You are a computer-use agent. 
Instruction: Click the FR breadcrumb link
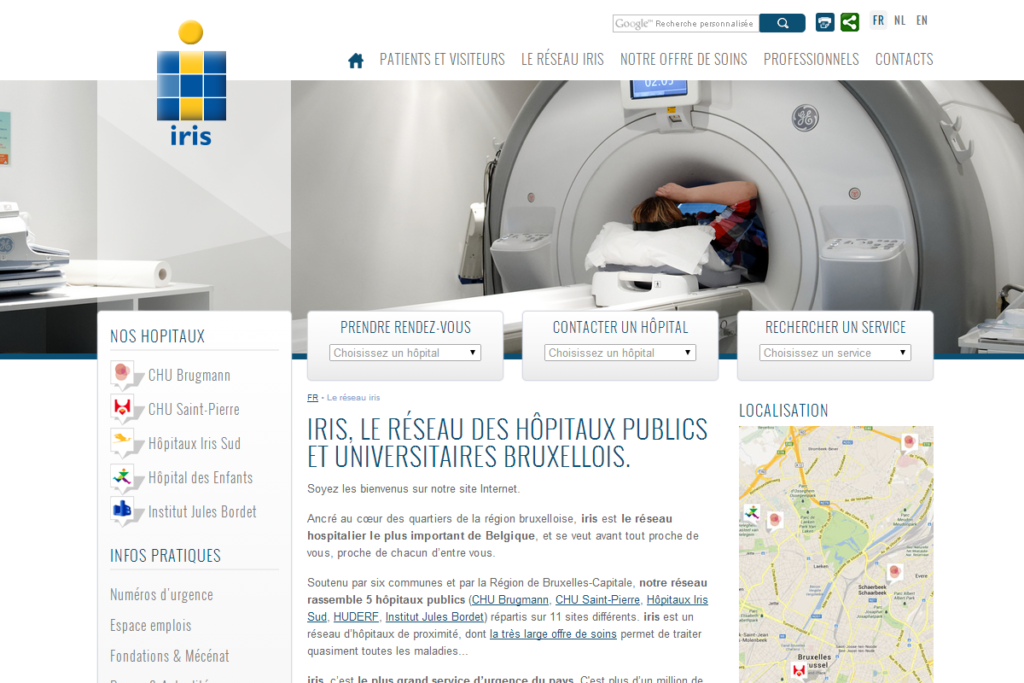click(x=313, y=398)
